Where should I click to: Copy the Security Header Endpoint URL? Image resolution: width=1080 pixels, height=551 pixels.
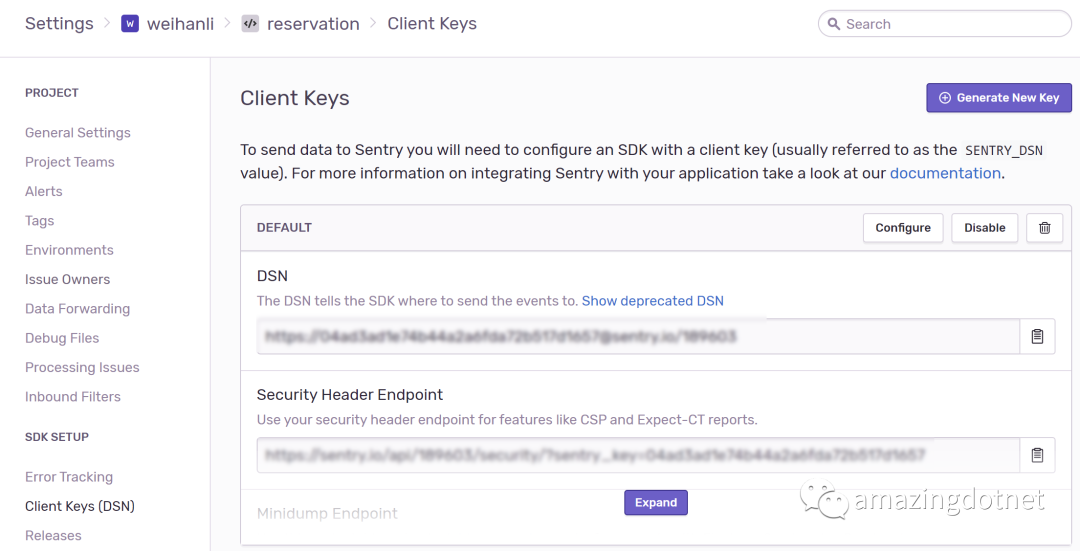tap(1037, 455)
